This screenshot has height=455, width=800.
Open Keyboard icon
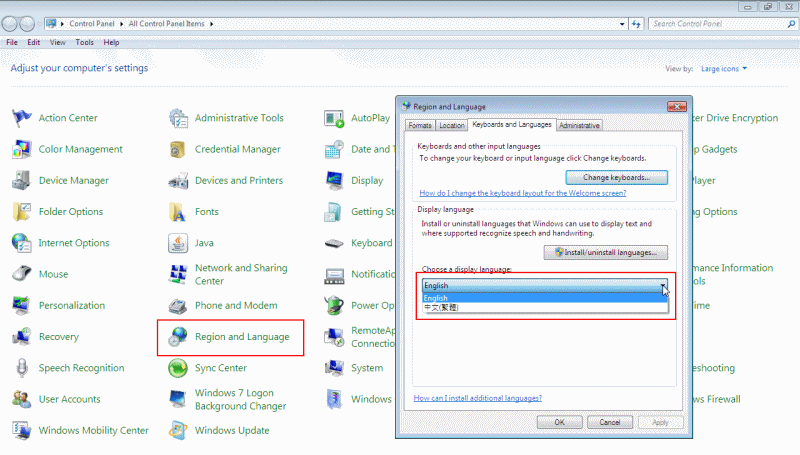point(334,243)
